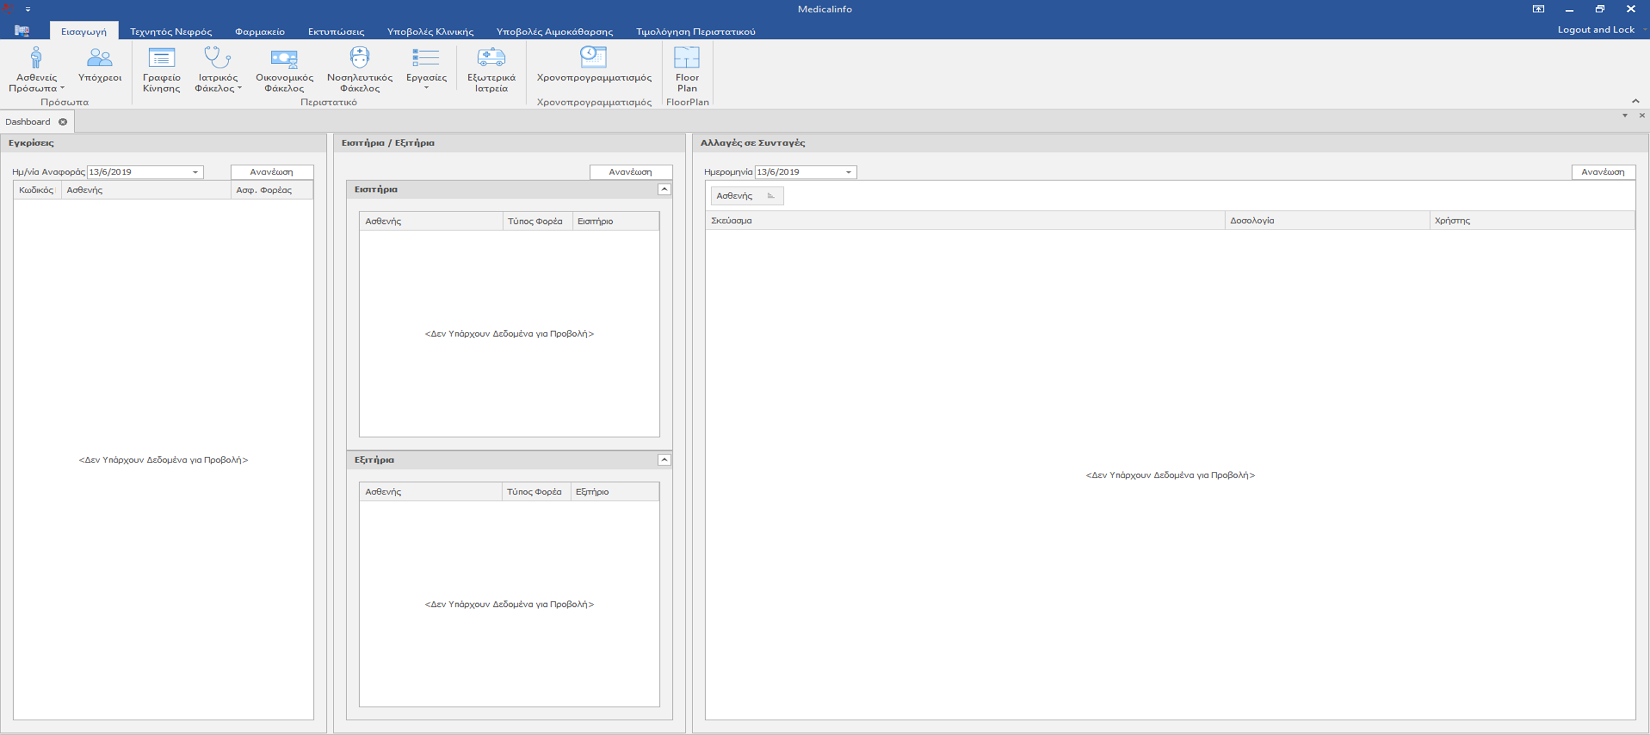Collapse the Εξιτήρια section
The height and width of the screenshot is (735, 1650).
tap(664, 460)
